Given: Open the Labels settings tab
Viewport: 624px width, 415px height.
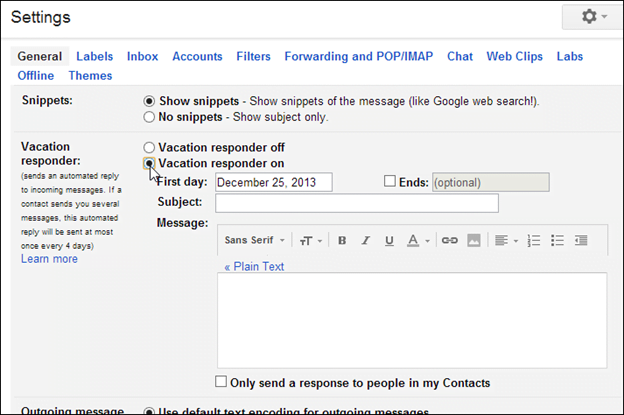Looking at the screenshot, I should point(95,57).
